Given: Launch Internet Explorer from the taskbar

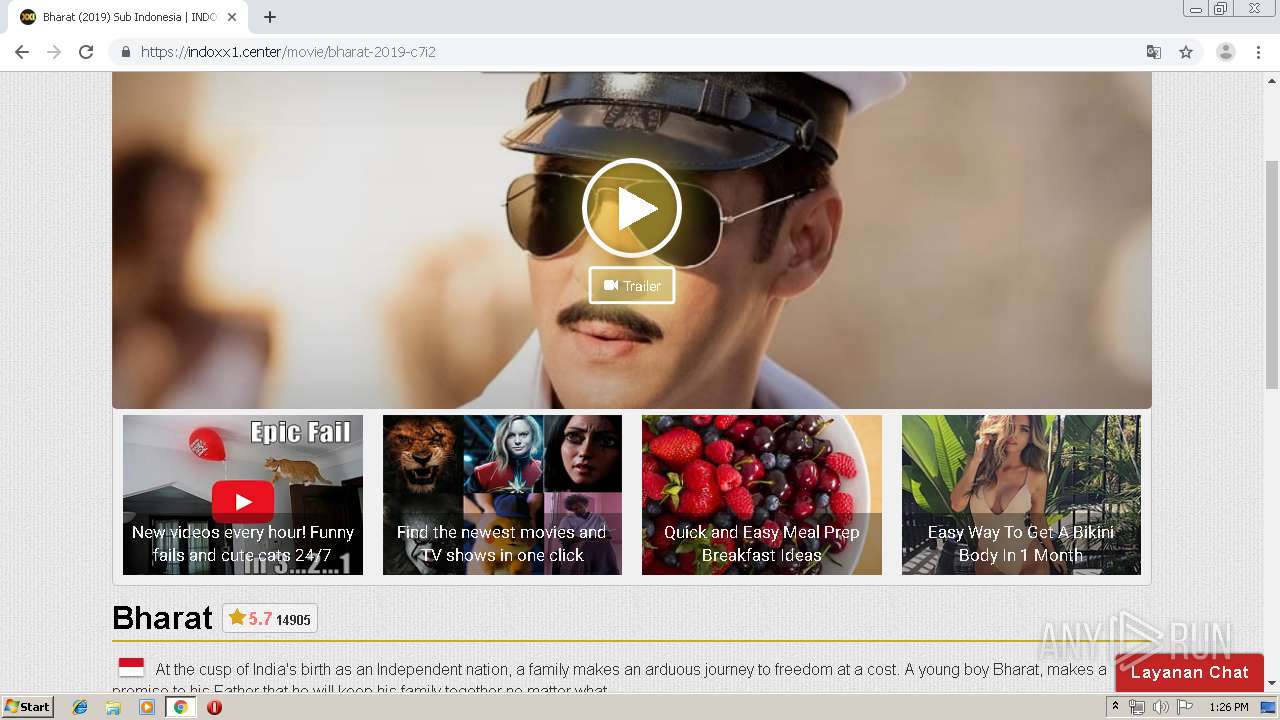Looking at the screenshot, I should (80, 707).
